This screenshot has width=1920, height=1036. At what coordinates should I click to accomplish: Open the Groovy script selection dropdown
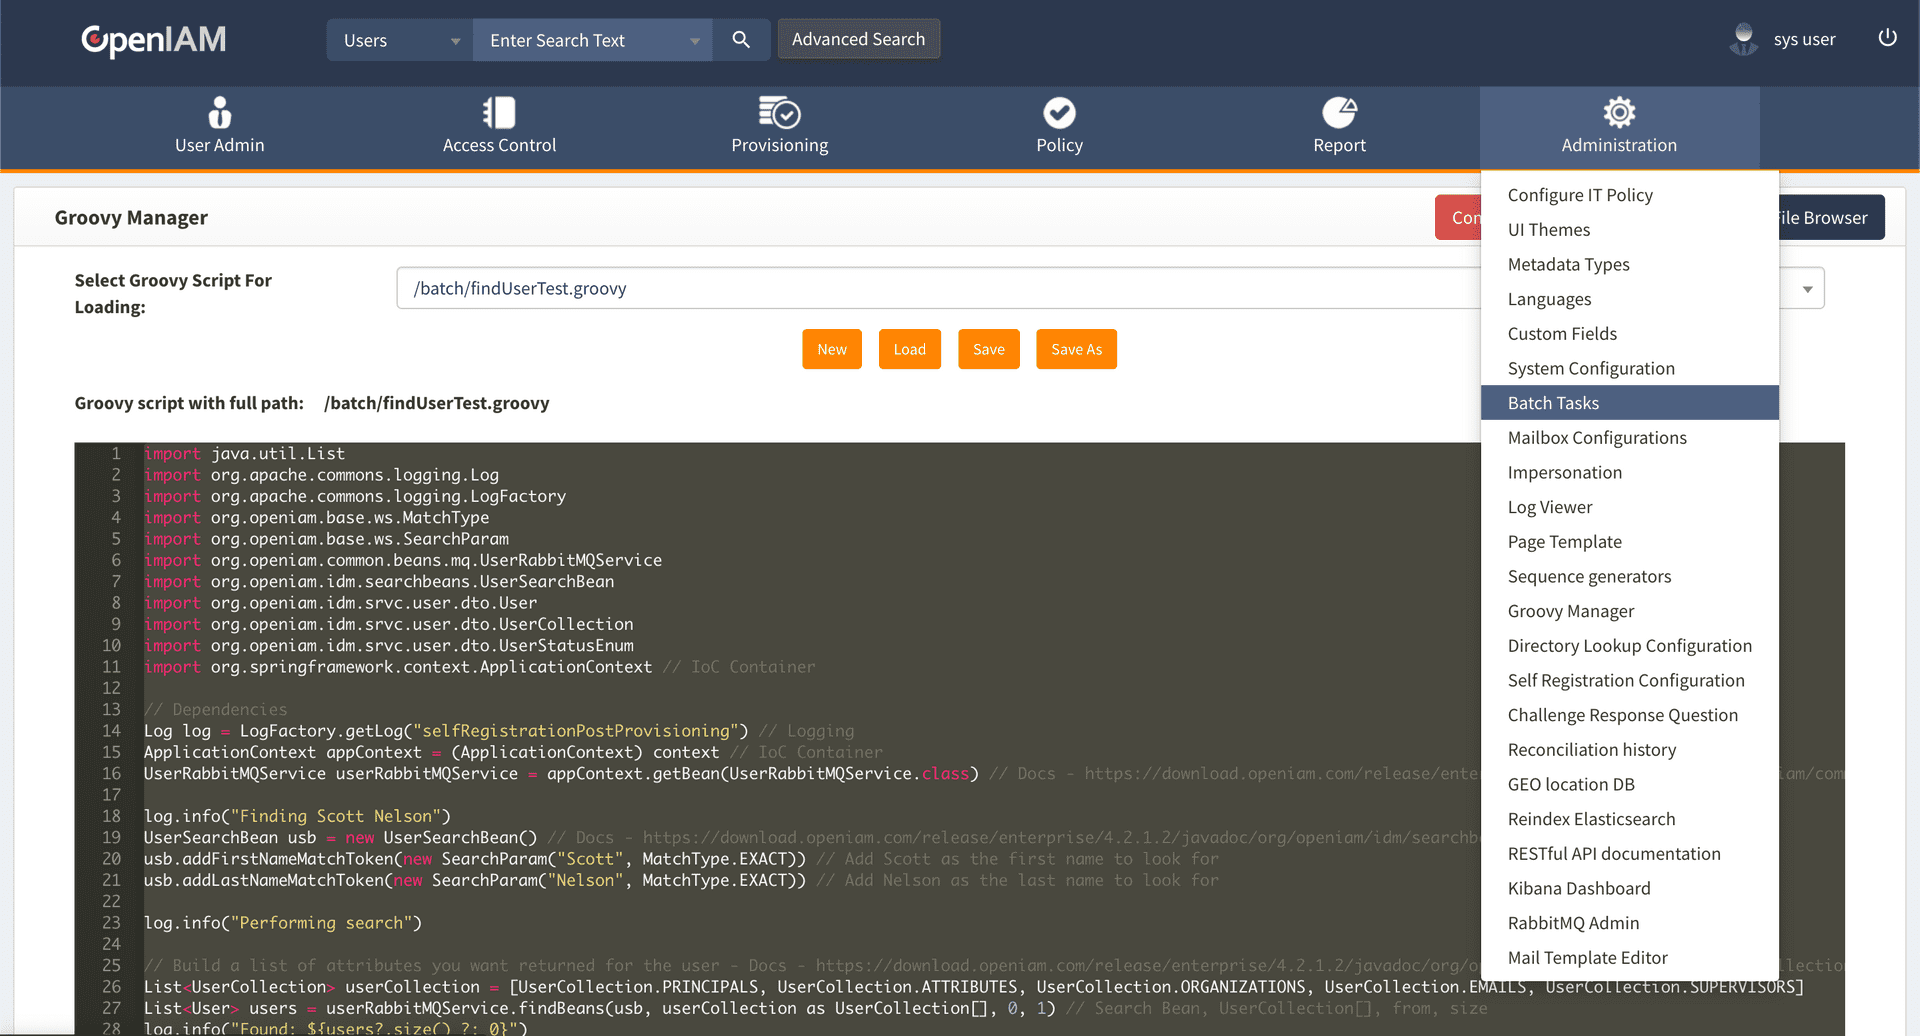pos(1806,288)
